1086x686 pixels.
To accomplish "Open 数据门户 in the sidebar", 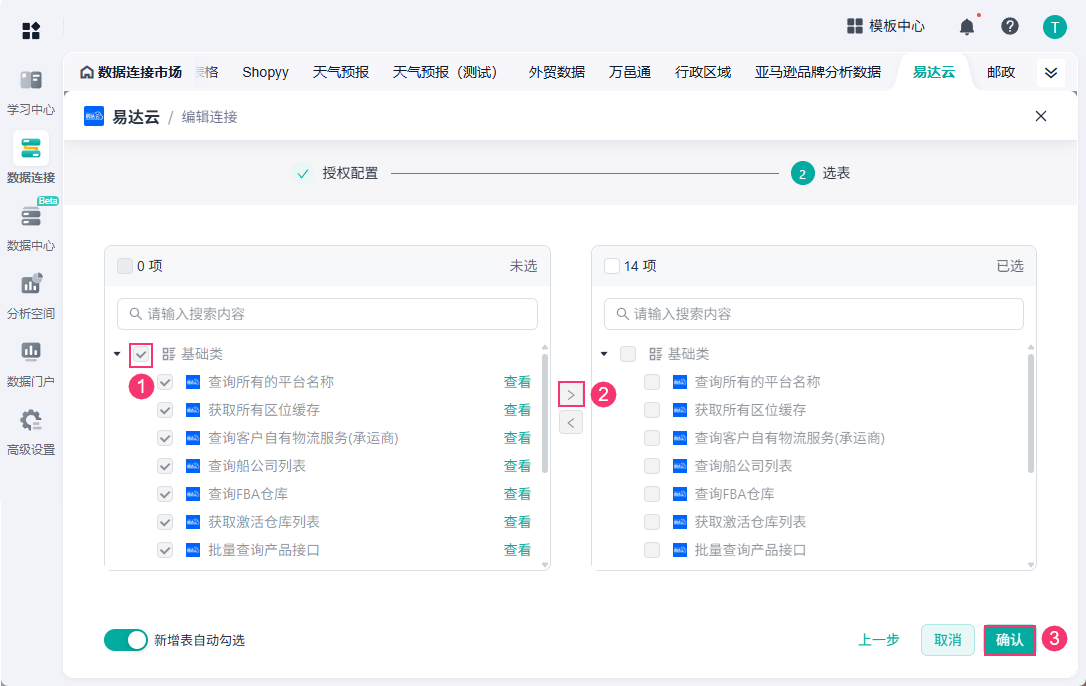I will [x=30, y=364].
